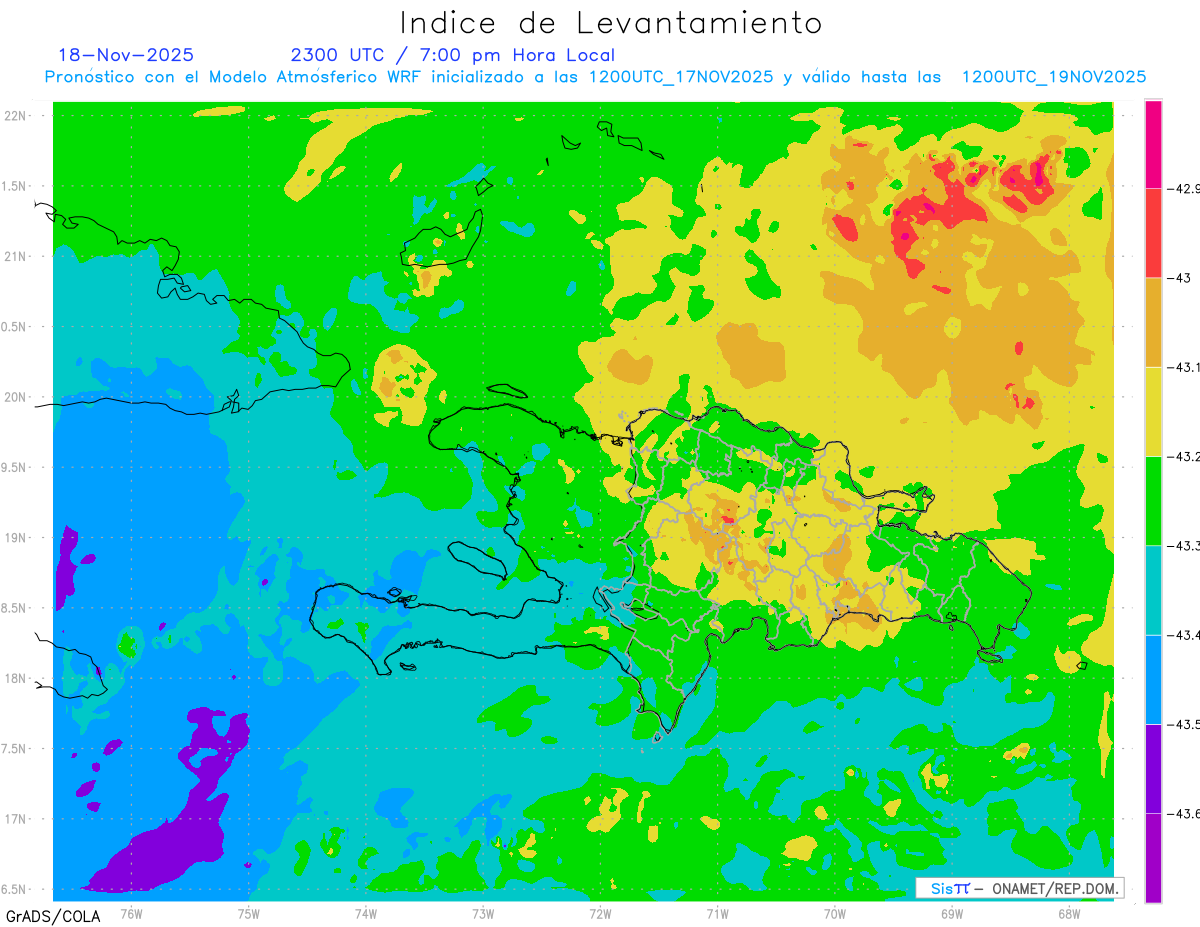Screen dimensions: 1200x927
Task: Click the "75W" longitude label
Action: tap(249, 913)
